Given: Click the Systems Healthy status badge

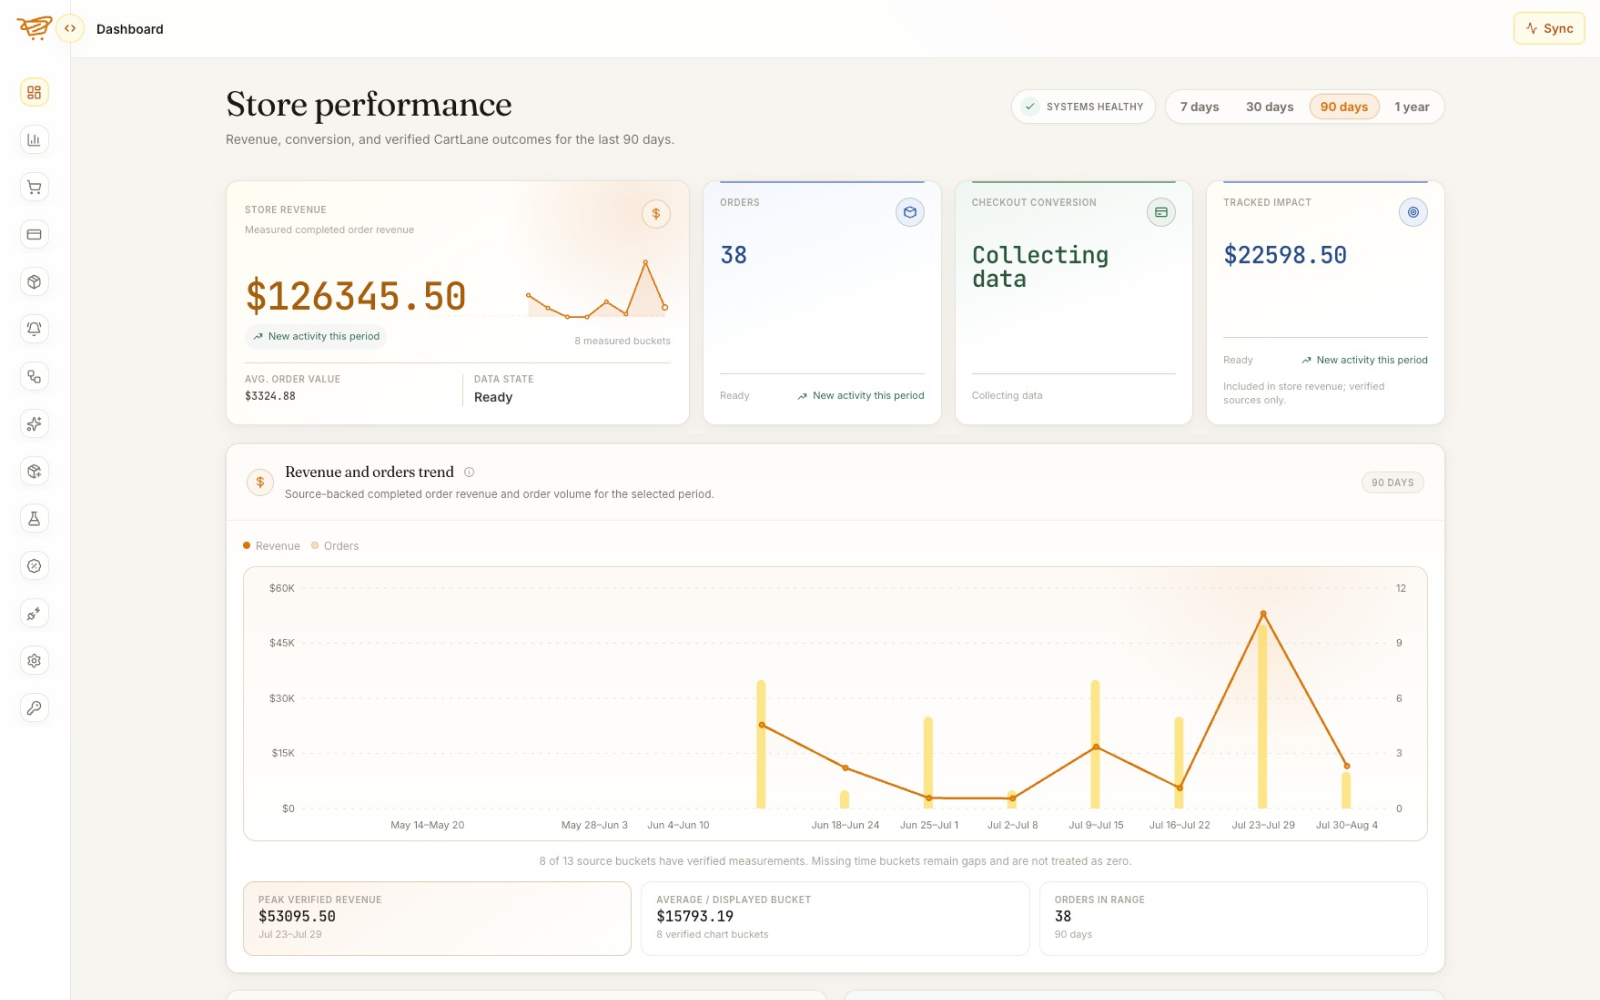Looking at the screenshot, I should (x=1083, y=107).
